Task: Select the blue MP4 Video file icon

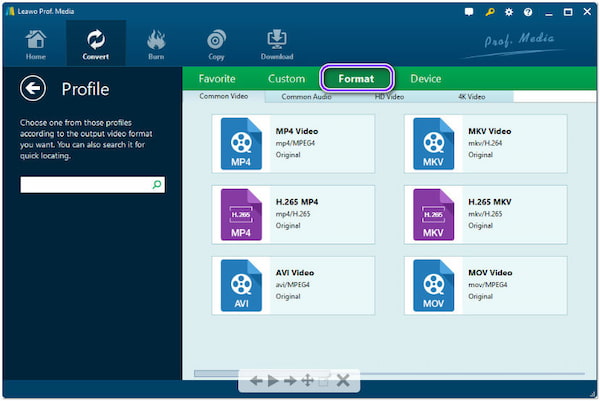Action: pos(241,143)
